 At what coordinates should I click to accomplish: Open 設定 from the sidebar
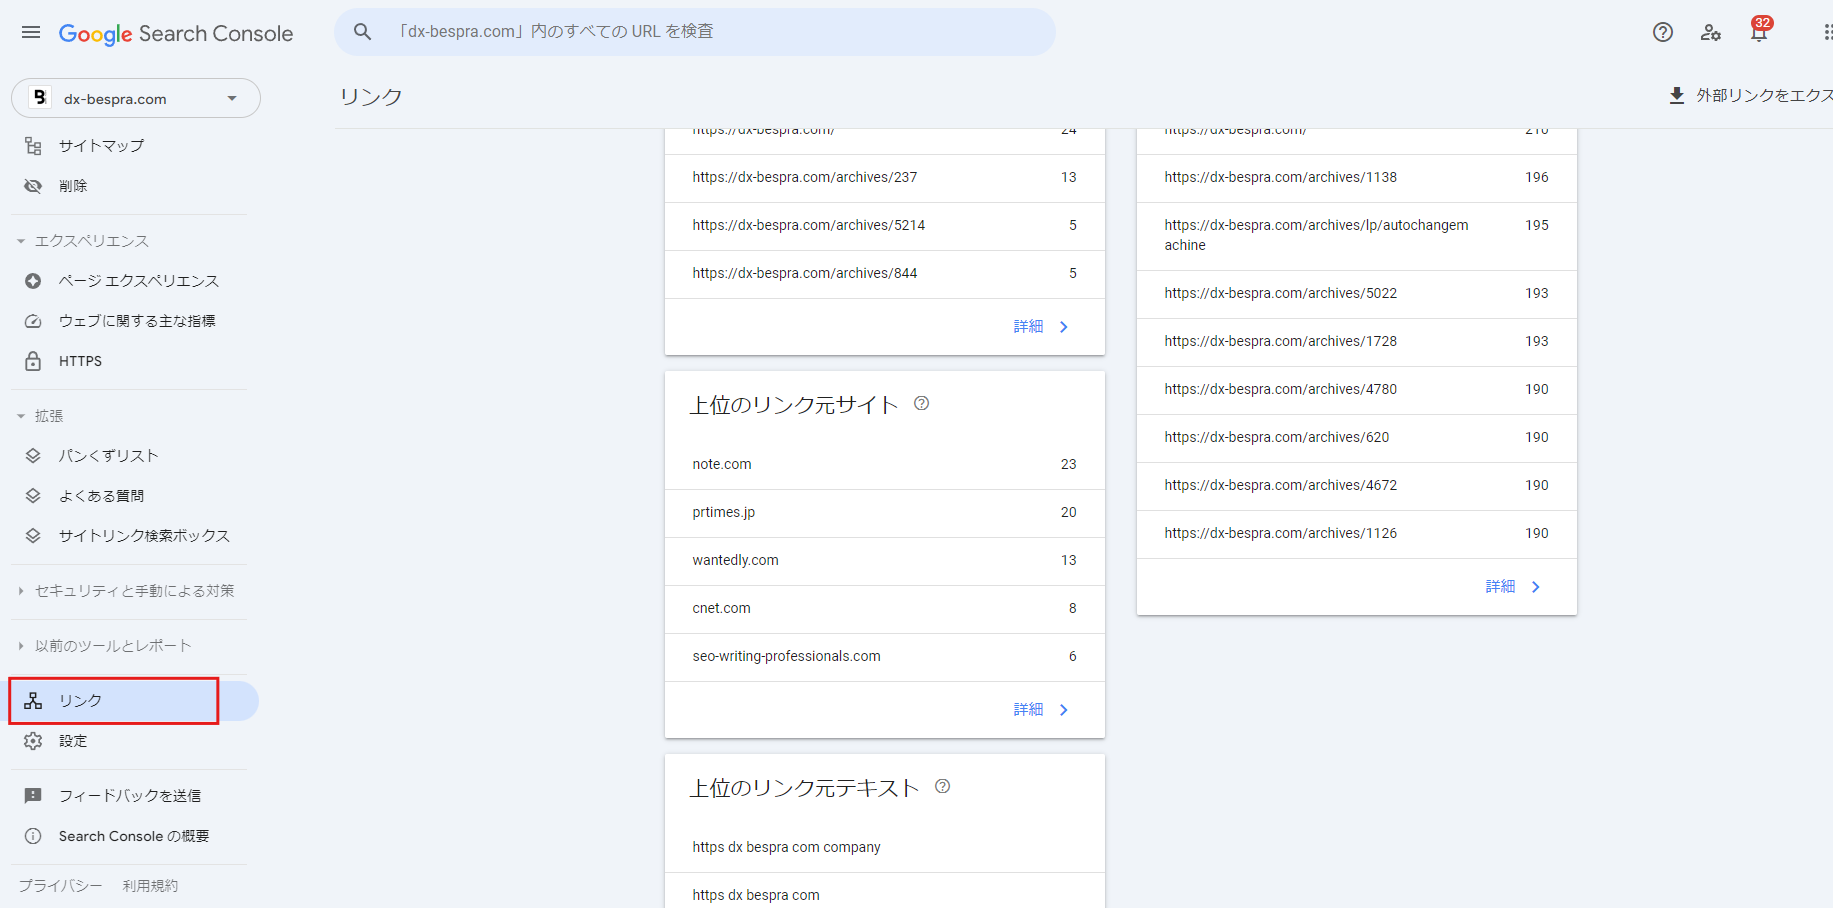(73, 741)
